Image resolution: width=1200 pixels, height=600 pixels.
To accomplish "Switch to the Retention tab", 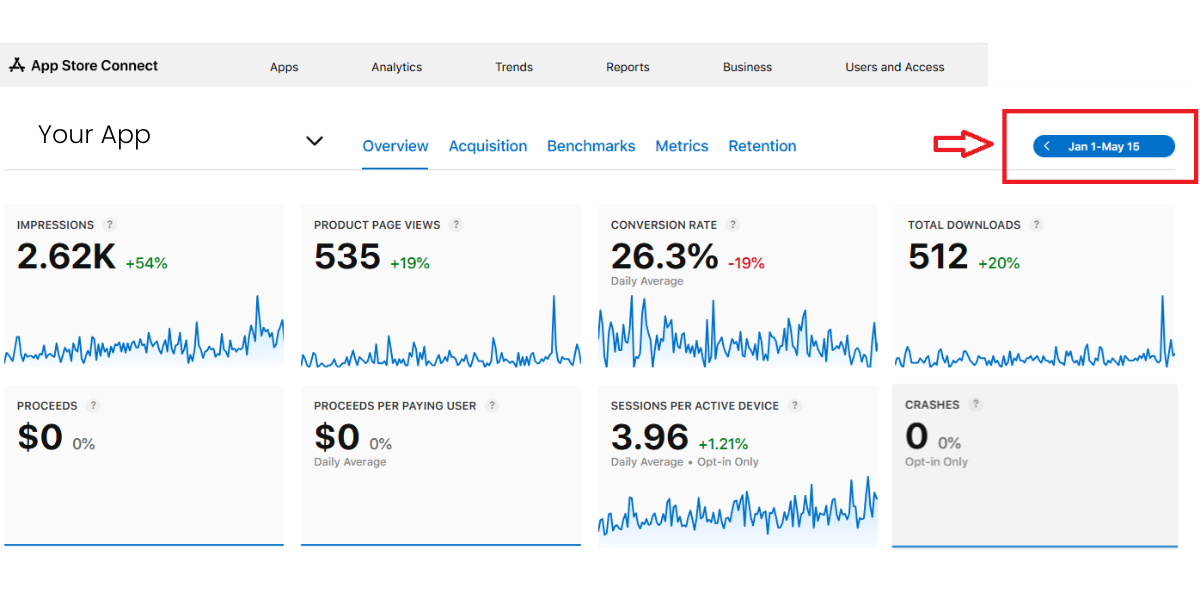I will click(762, 146).
